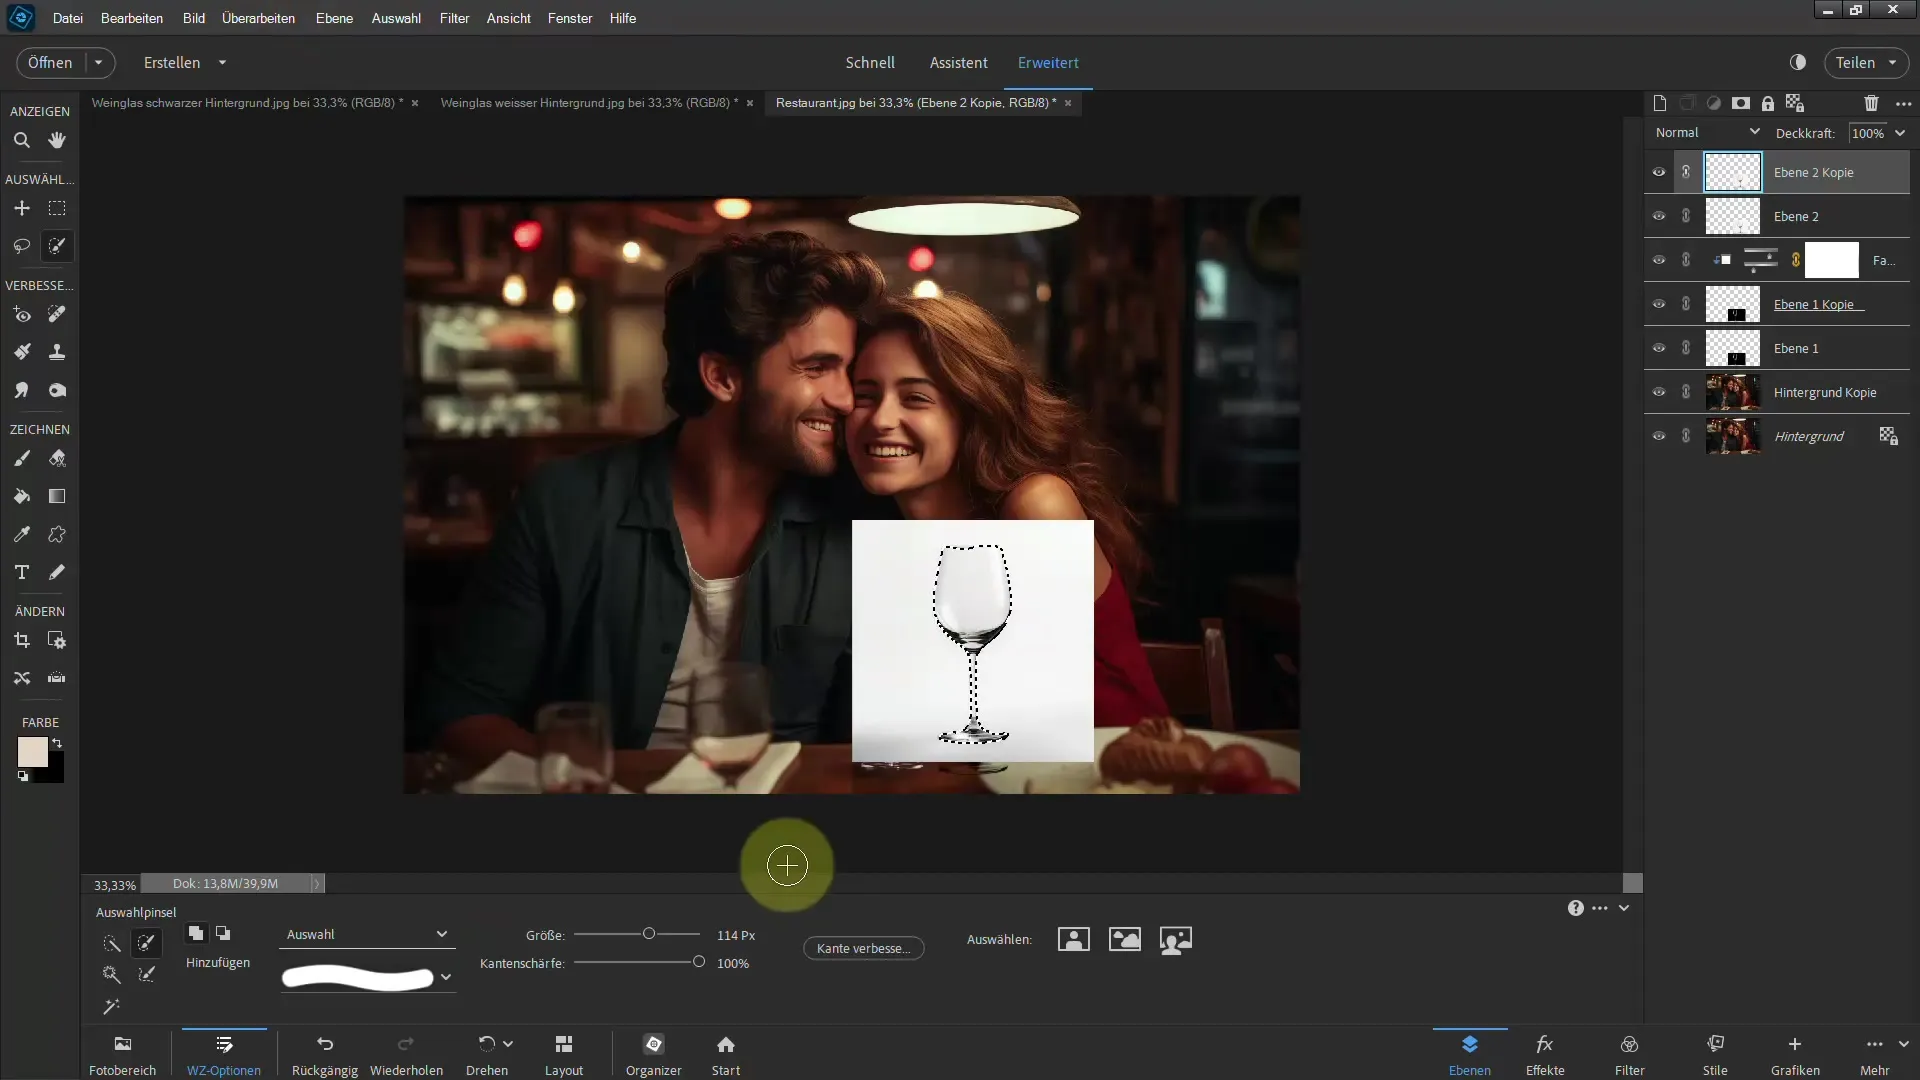Screen dimensions: 1920x1080
Task: Select the Lasso tool
Action: coord(21,246)
